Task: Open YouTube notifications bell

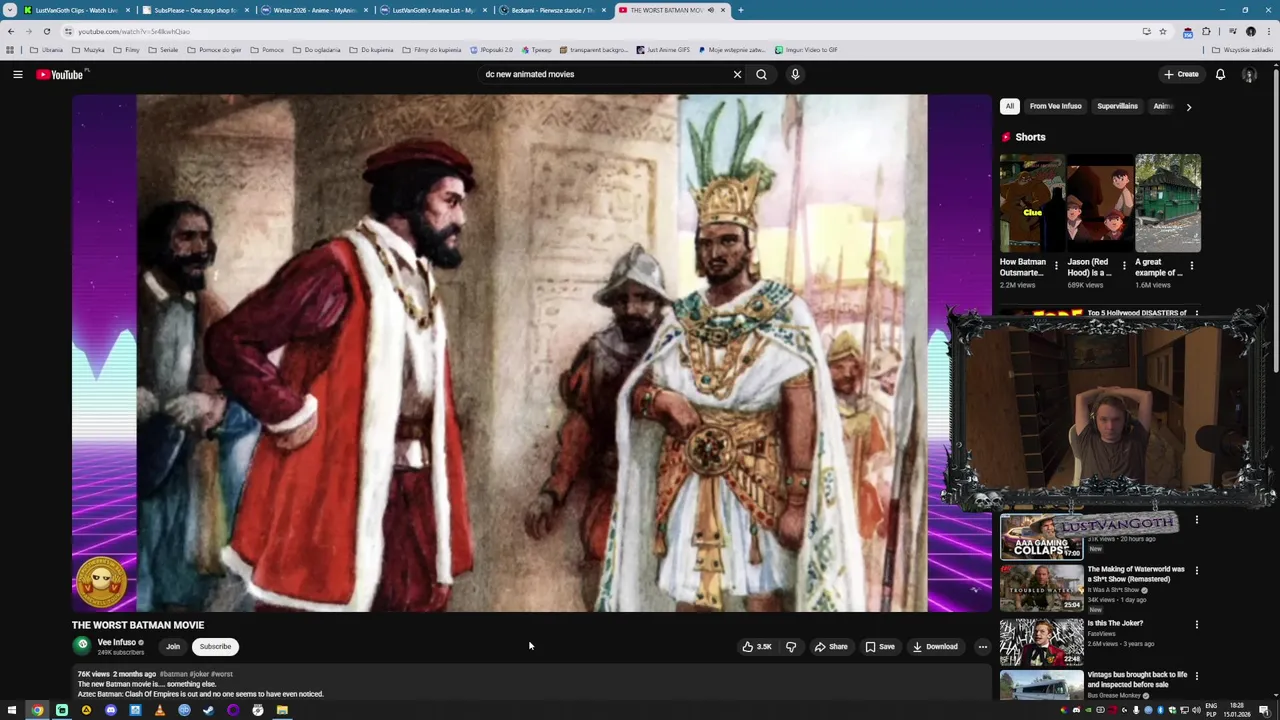Action: point(1220,74)
